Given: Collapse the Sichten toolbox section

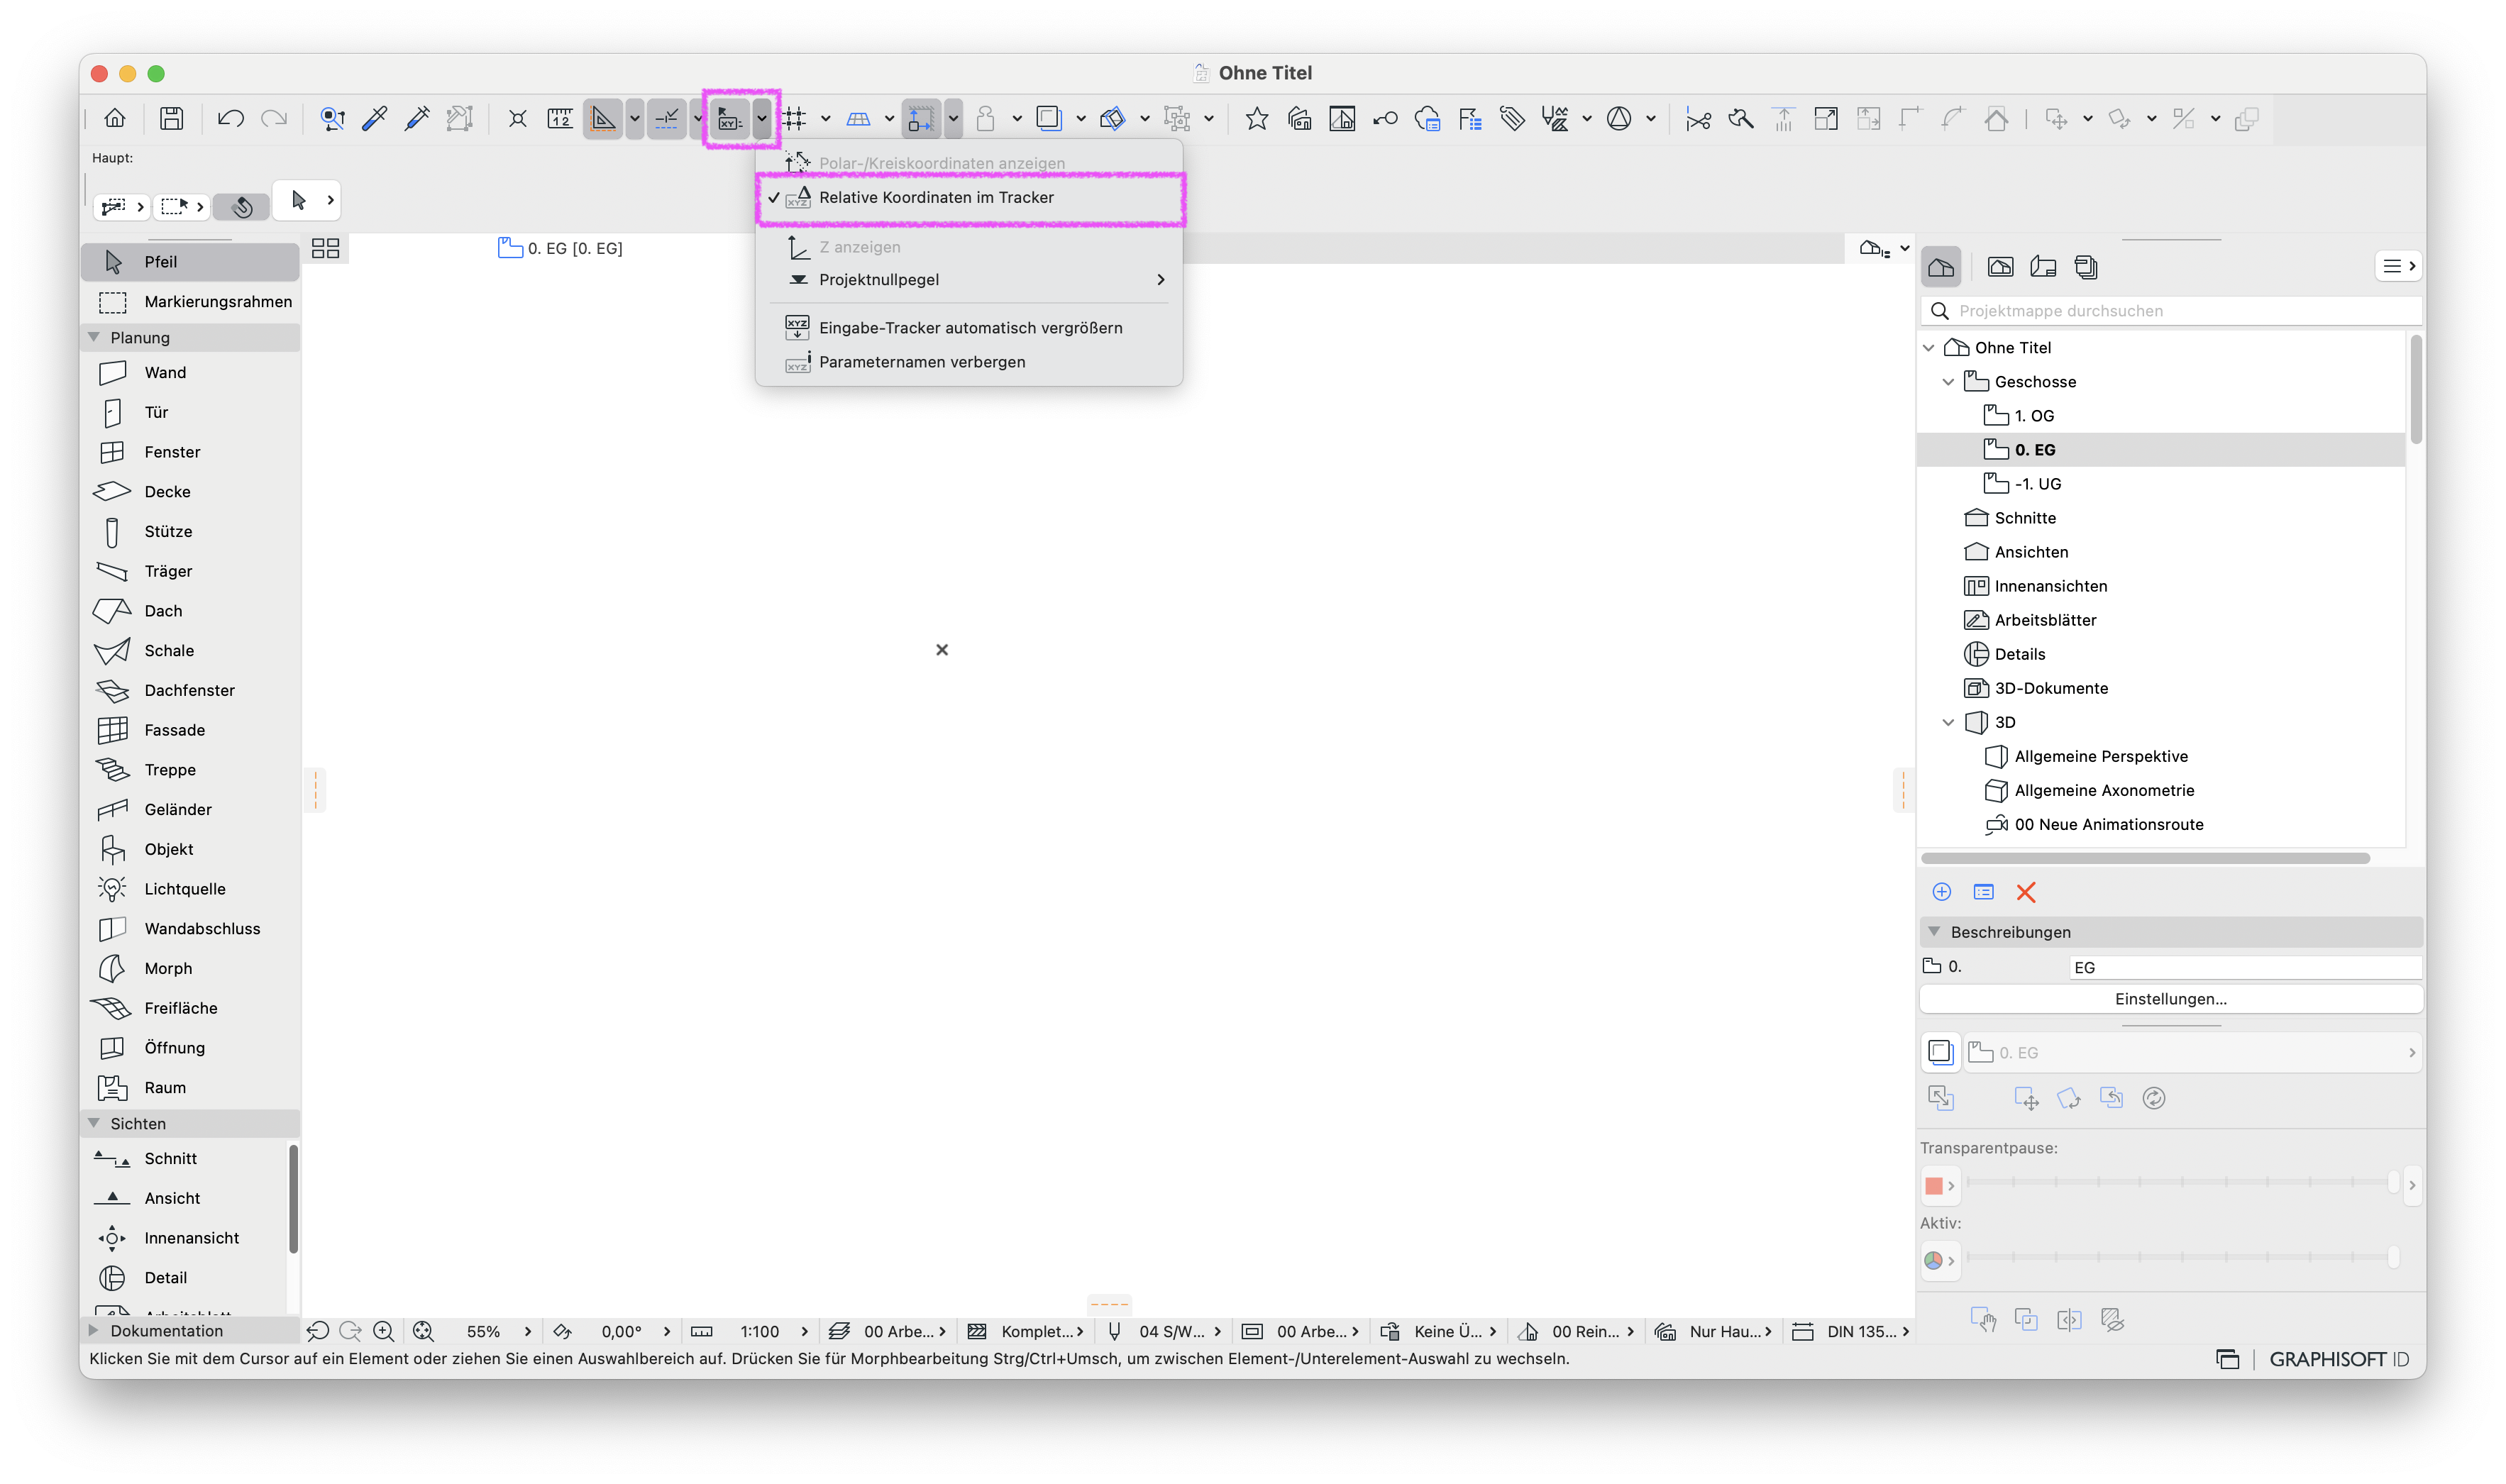Looking at the screenshot, I should 94,1124.
